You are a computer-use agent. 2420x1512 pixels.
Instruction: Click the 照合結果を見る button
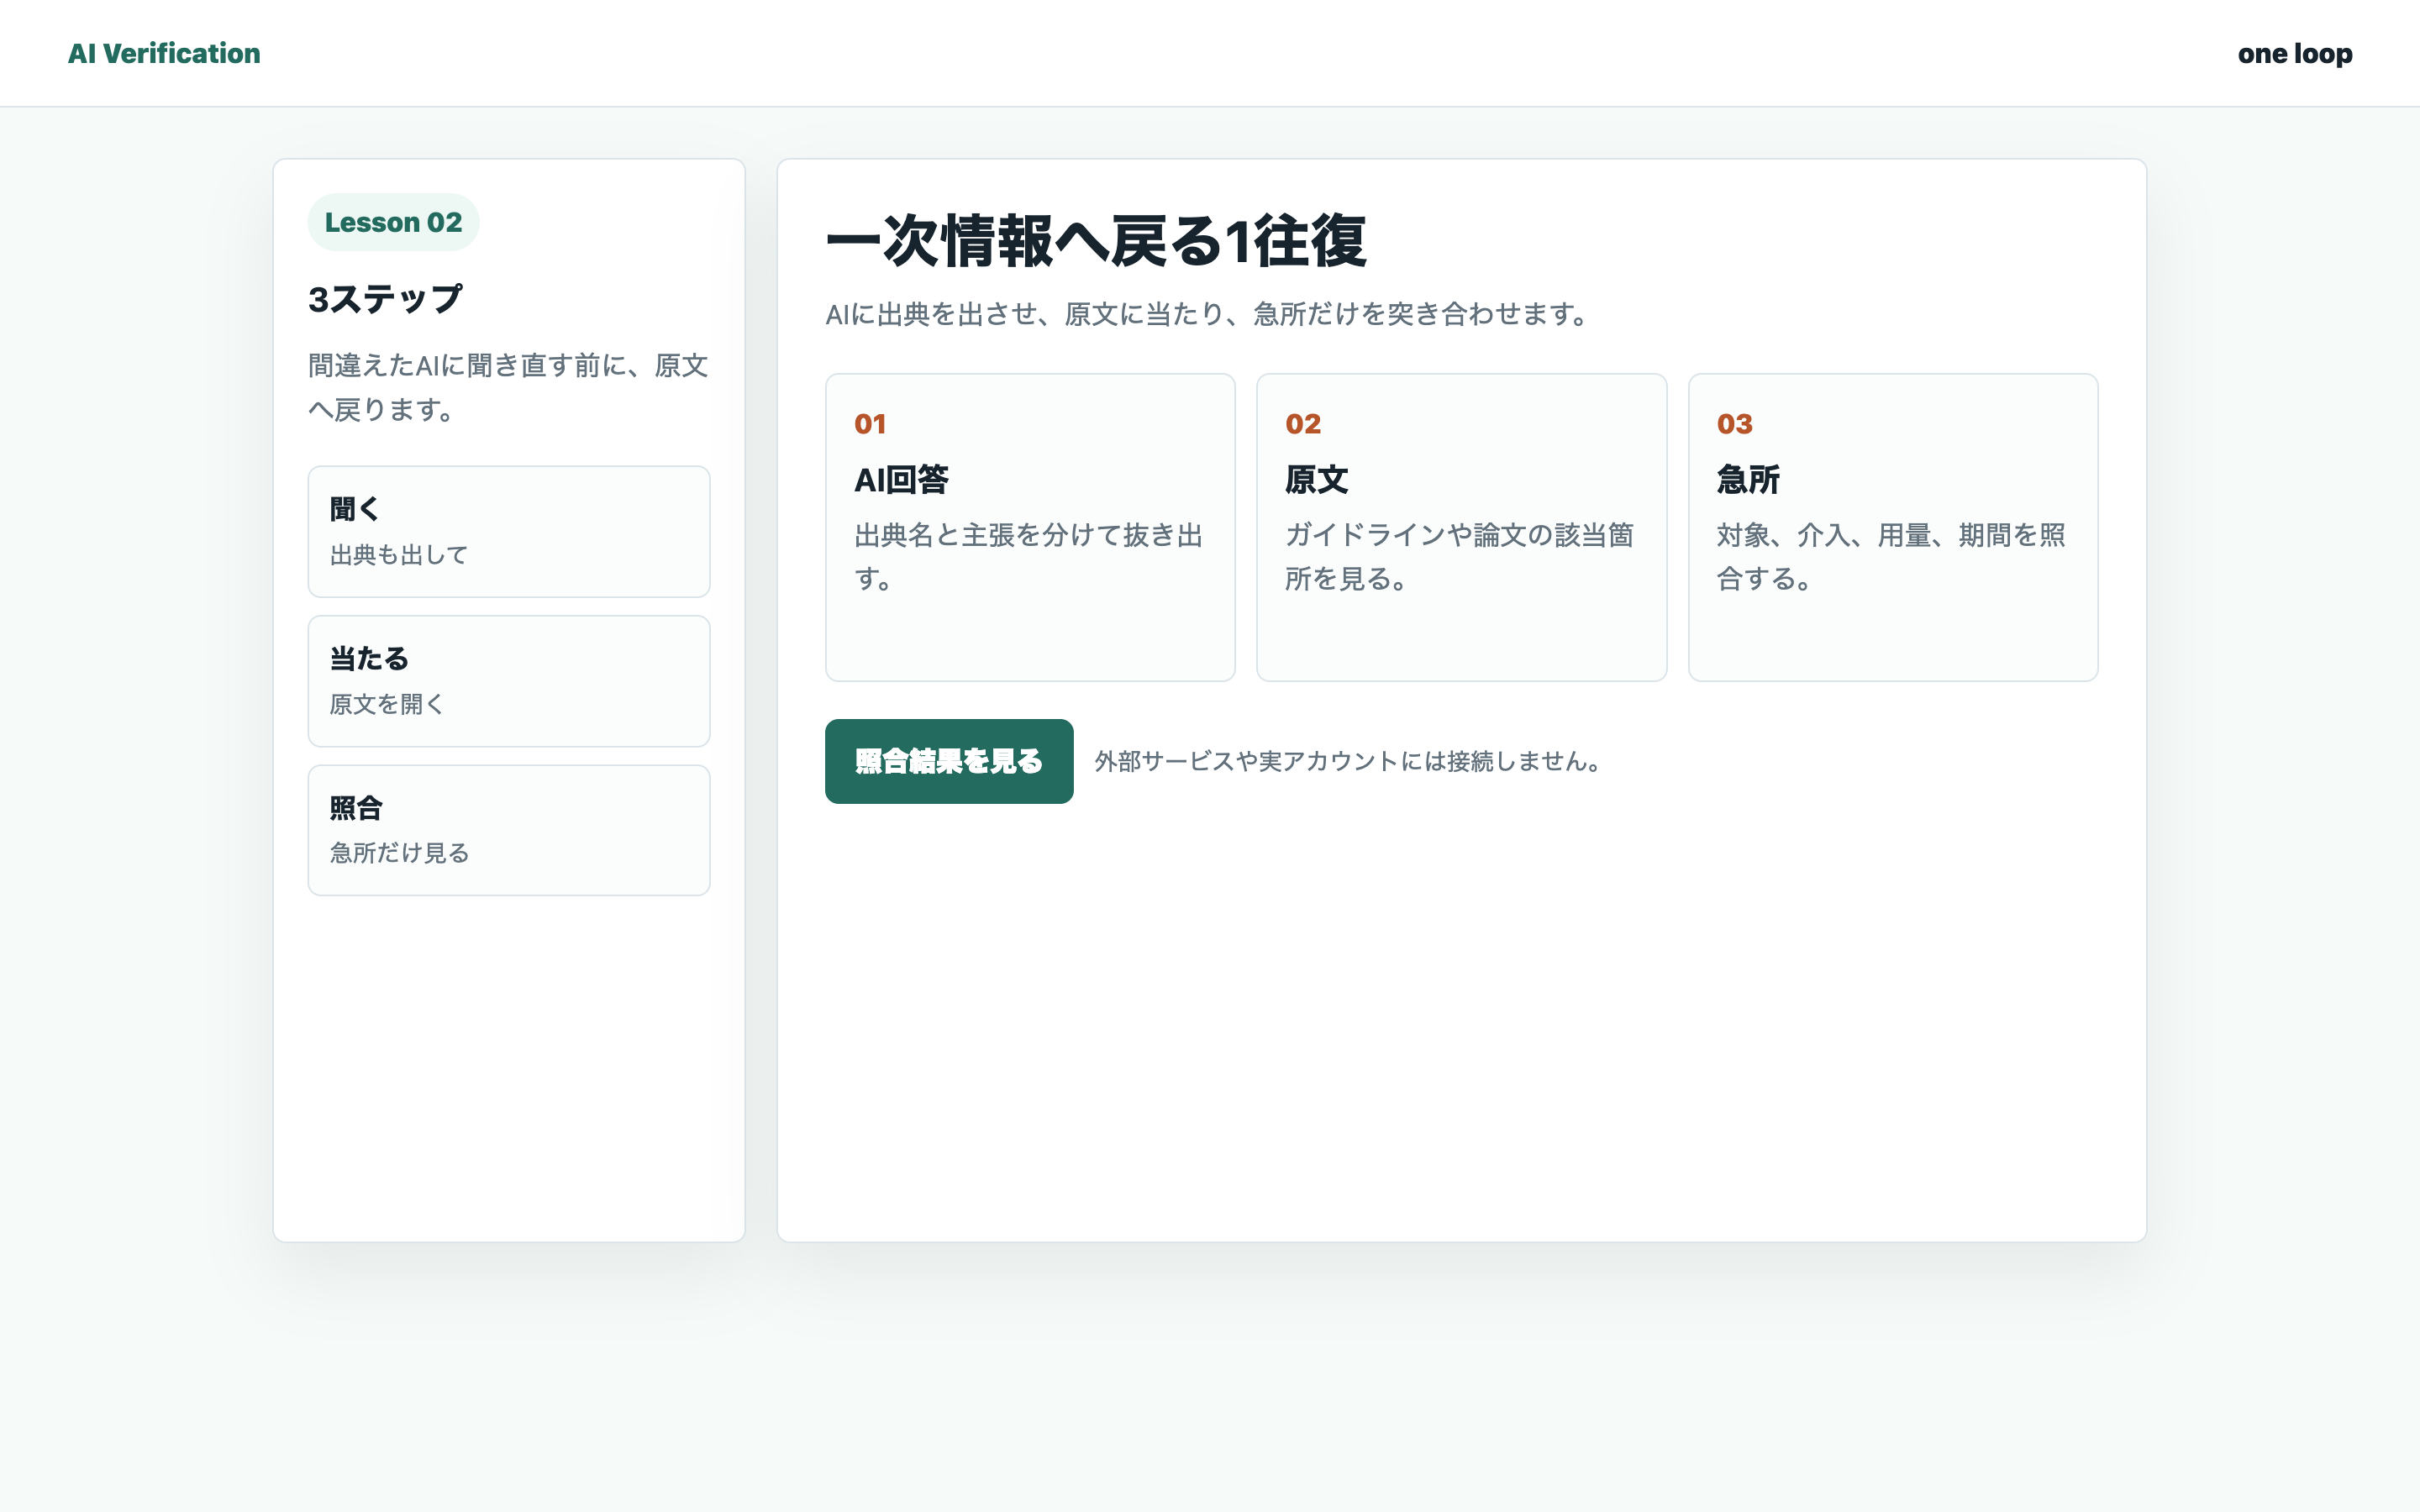pyautogui.click(x=949, y=761)
